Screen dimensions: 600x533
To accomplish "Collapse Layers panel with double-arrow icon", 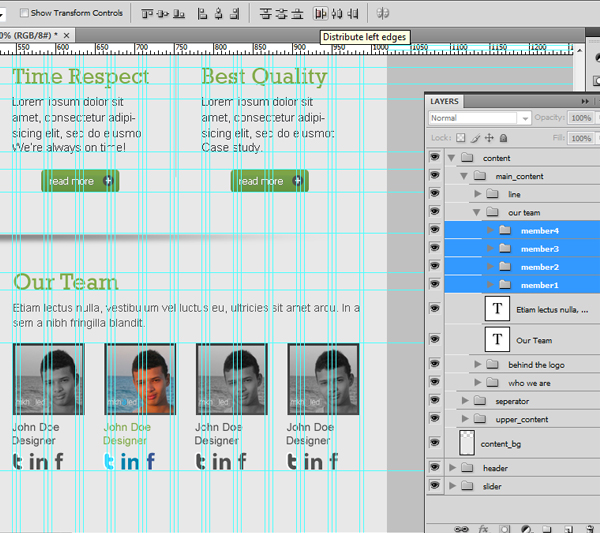I will [585, 101].
